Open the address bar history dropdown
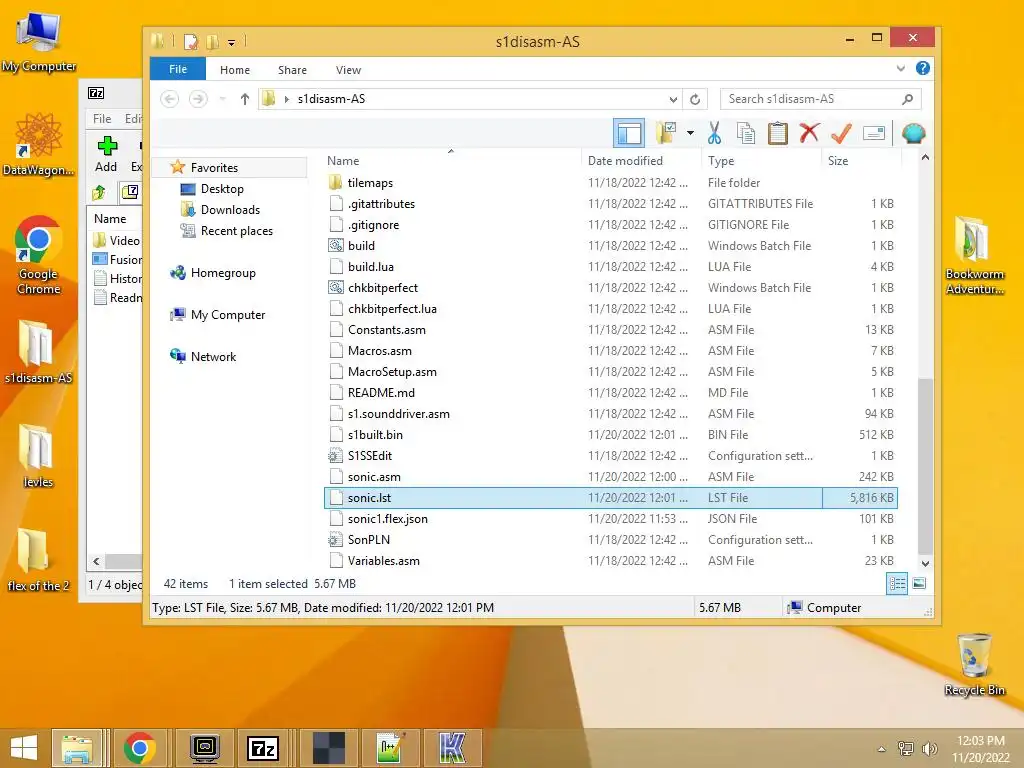 673,99
